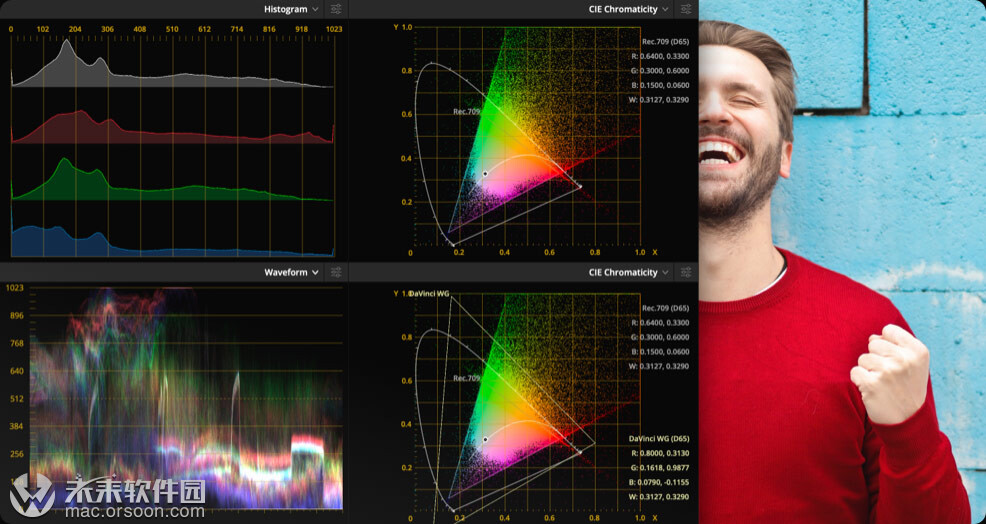This screenshot has width=986, height=524.
Task: Click the 816 histogram scale label
Action: (269, 29)
